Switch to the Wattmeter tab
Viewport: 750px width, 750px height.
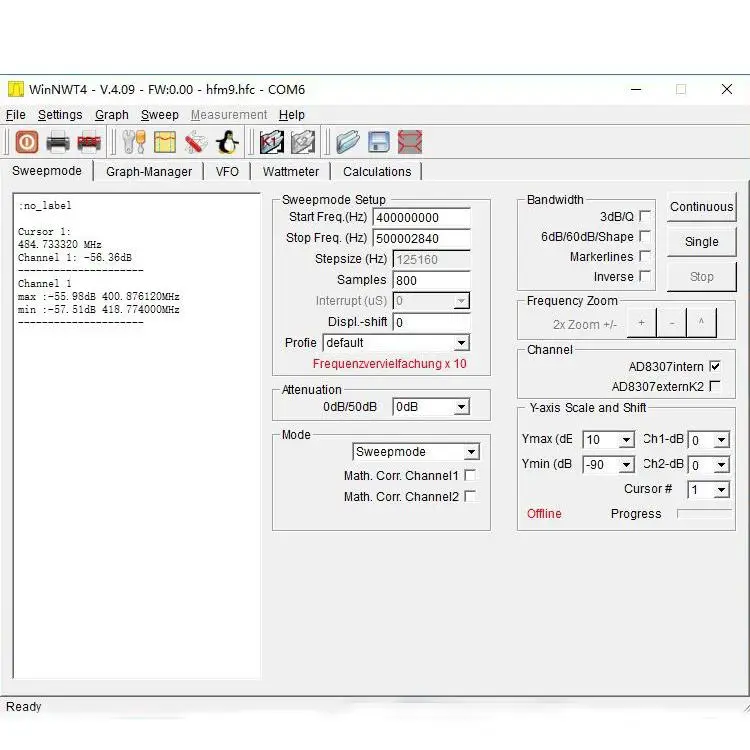[x=291, y=172]
